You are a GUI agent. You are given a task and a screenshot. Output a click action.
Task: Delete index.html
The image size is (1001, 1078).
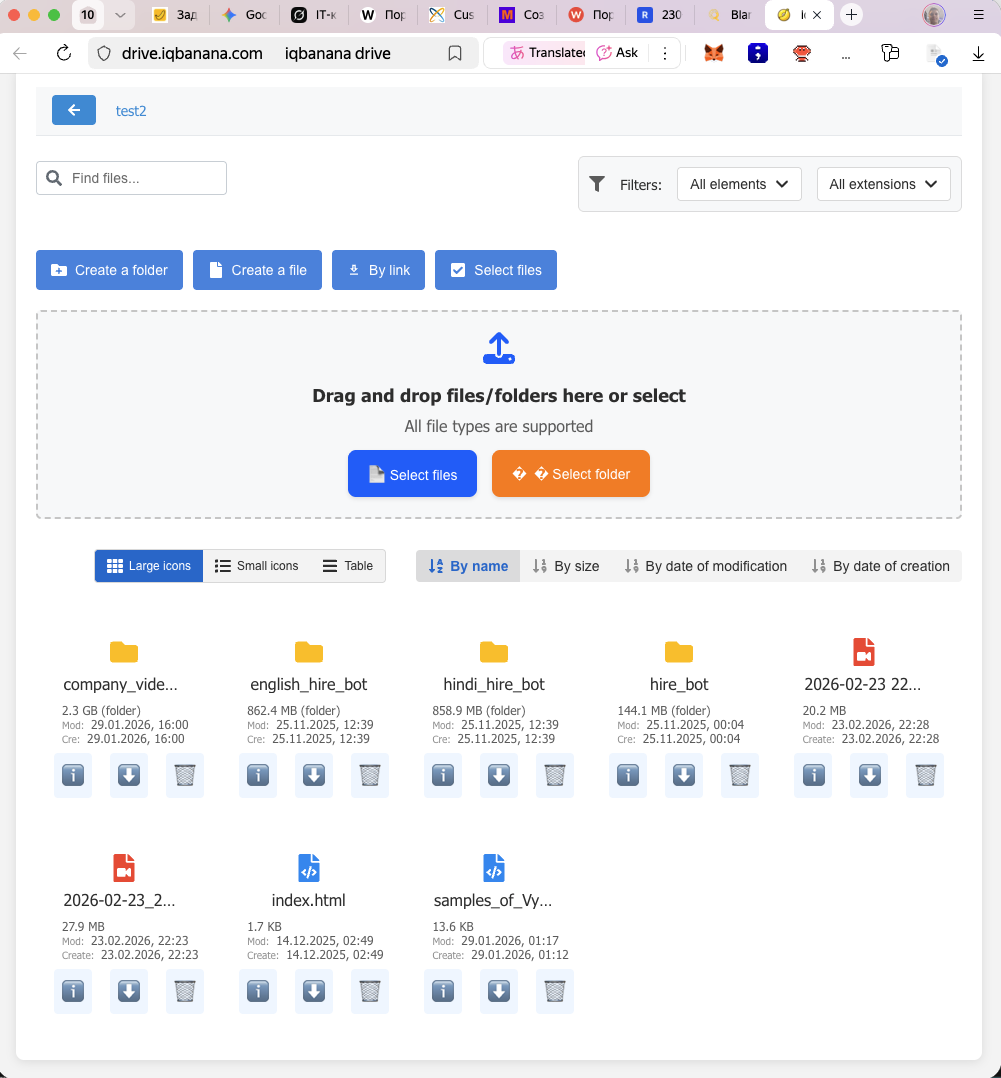click(370, 991)
